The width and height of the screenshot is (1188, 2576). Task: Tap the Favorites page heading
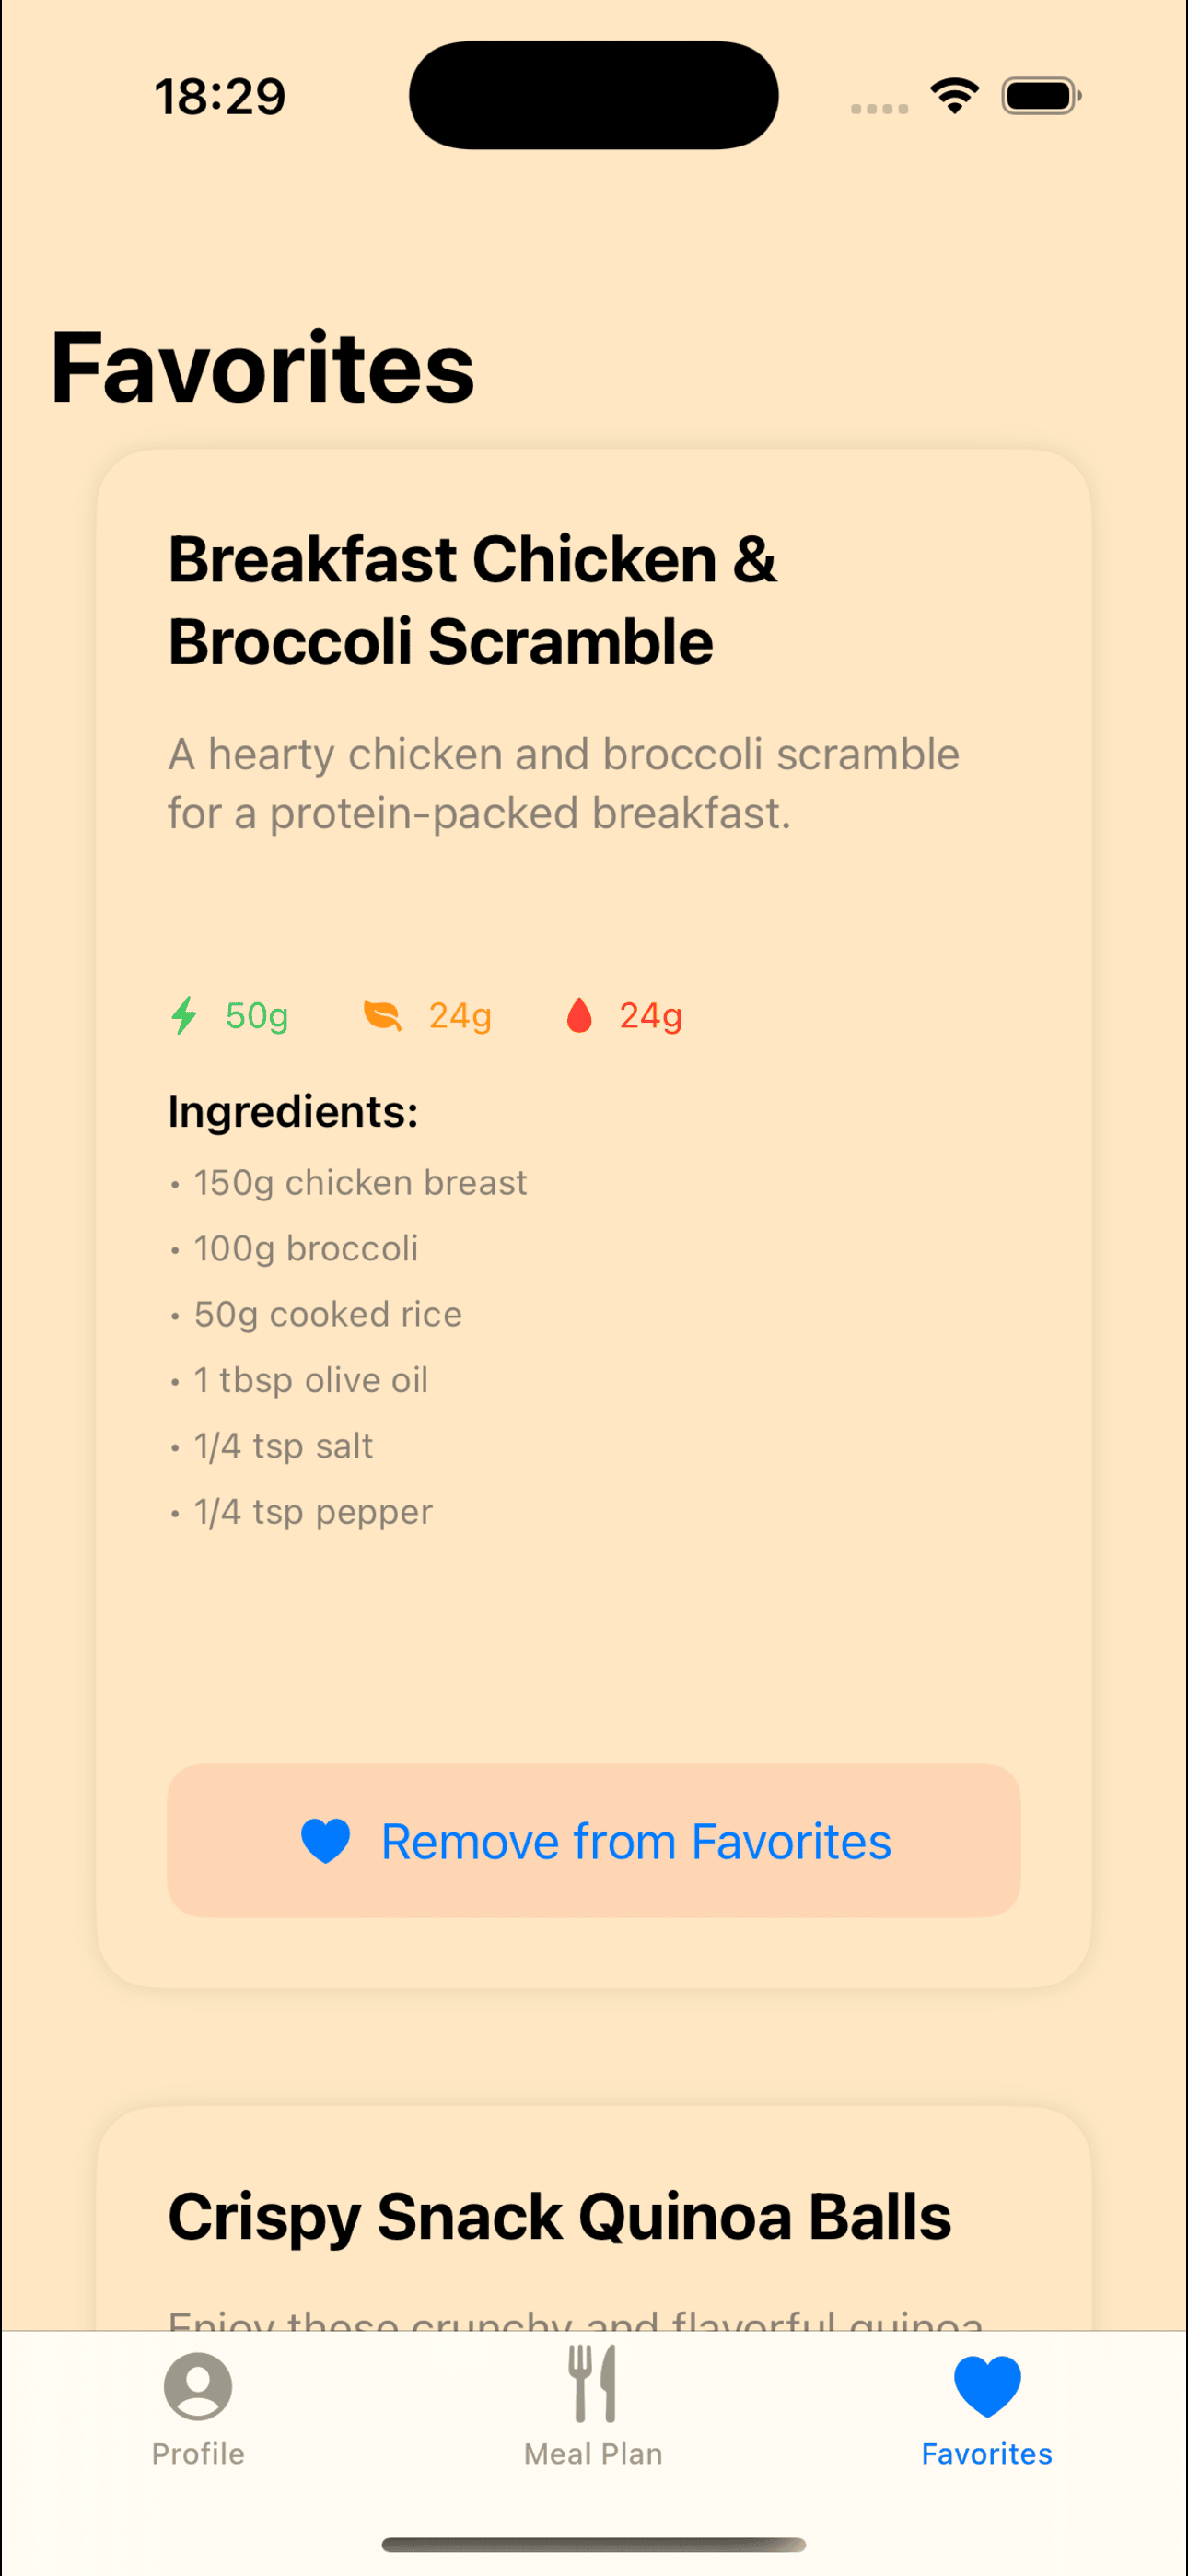tap(262, 368)
